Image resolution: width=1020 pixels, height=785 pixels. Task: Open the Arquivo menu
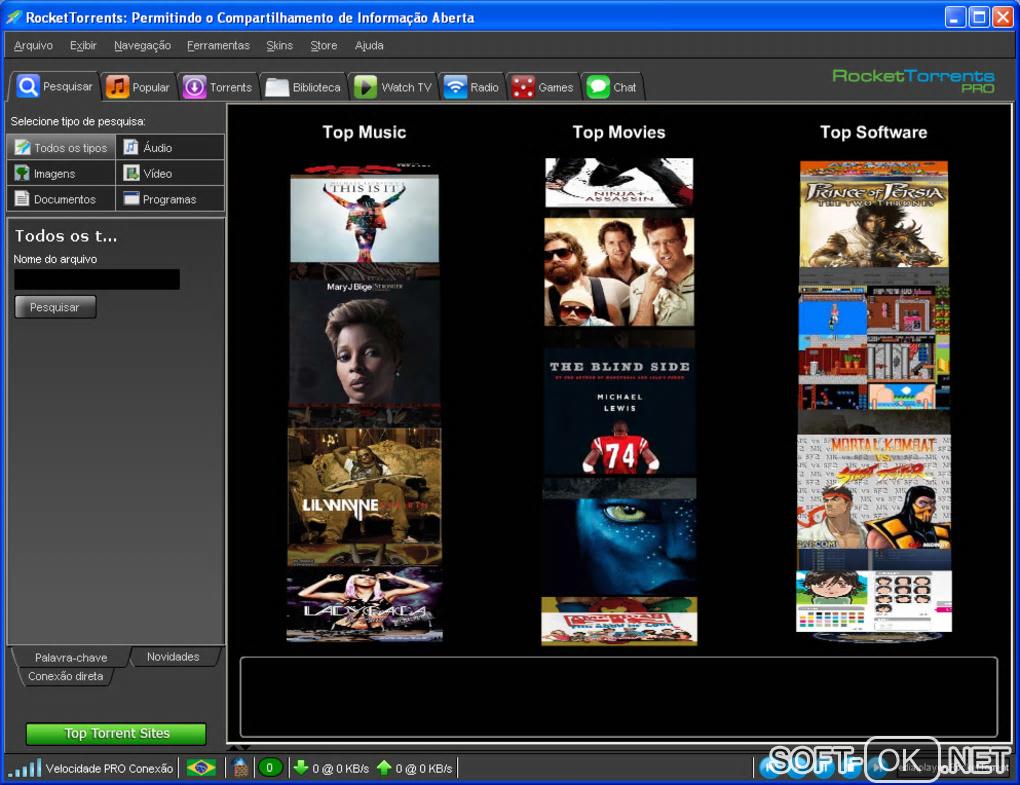[x=33, y=46]
